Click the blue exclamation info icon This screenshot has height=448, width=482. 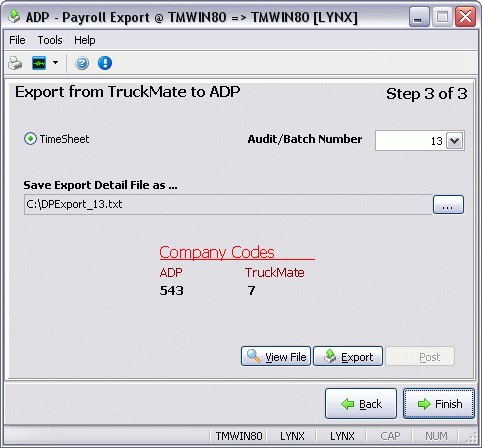105,63
